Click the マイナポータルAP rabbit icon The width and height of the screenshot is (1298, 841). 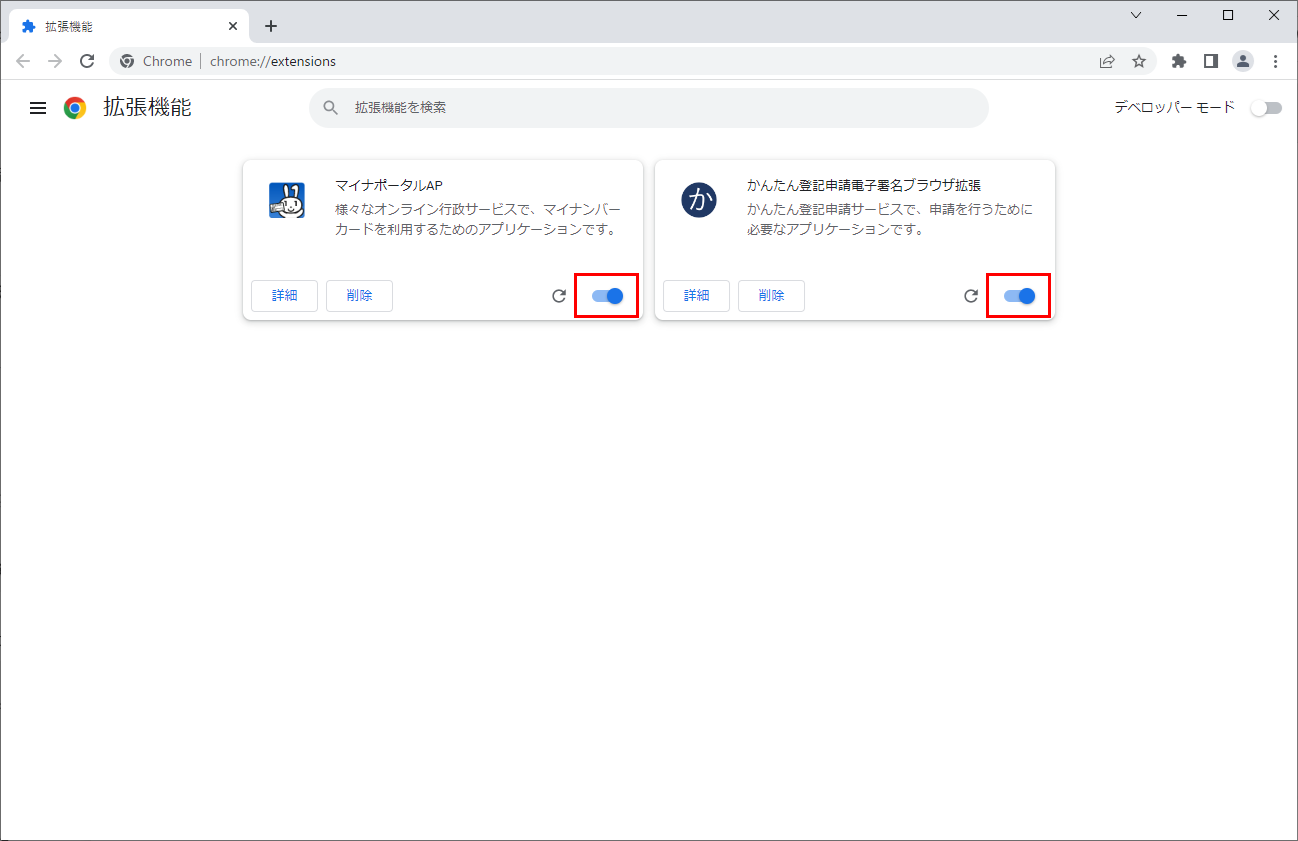(x=287, y=201)
